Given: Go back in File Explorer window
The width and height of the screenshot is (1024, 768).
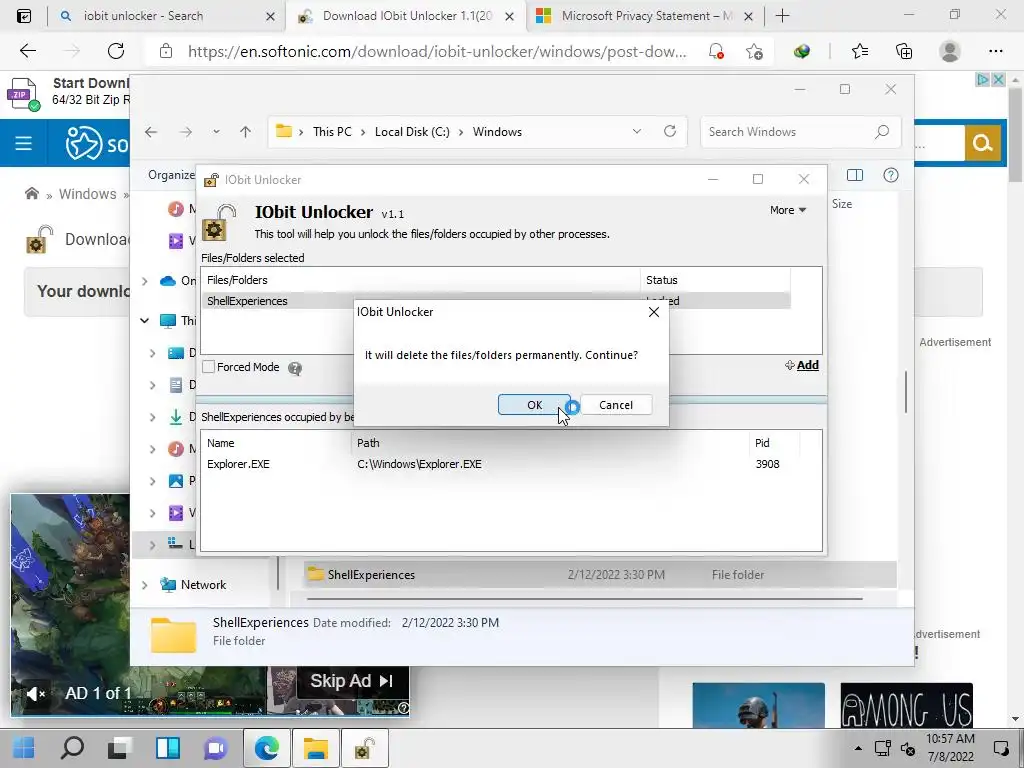Looking at the screenshot, I should tap(151, 132).
